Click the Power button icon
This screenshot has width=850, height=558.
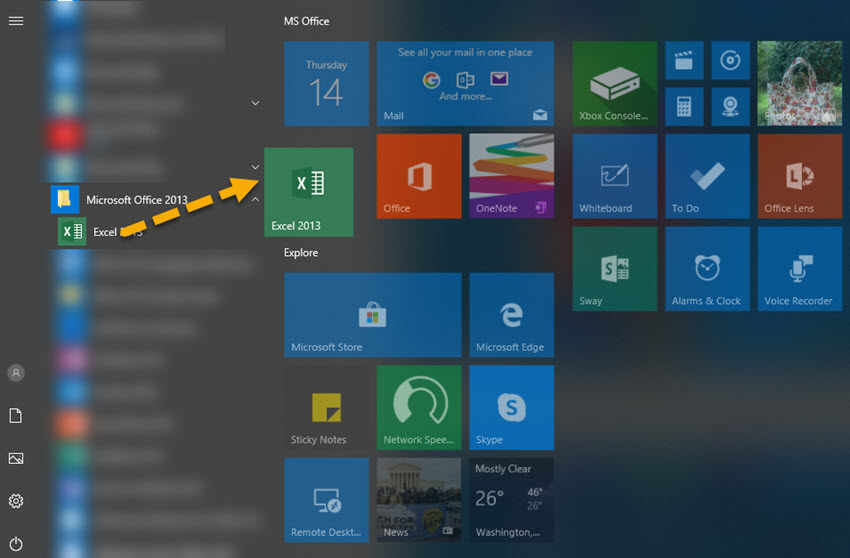[16, 544]
